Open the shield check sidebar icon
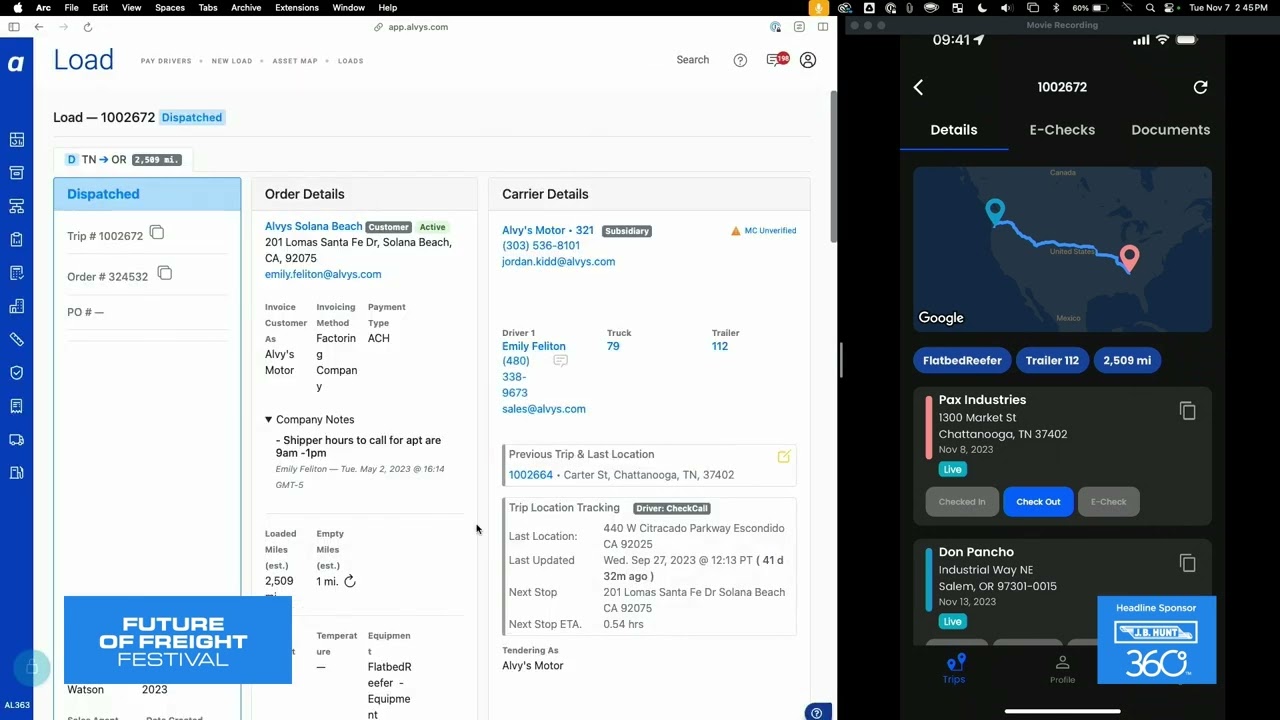 [x=16, y=373]
